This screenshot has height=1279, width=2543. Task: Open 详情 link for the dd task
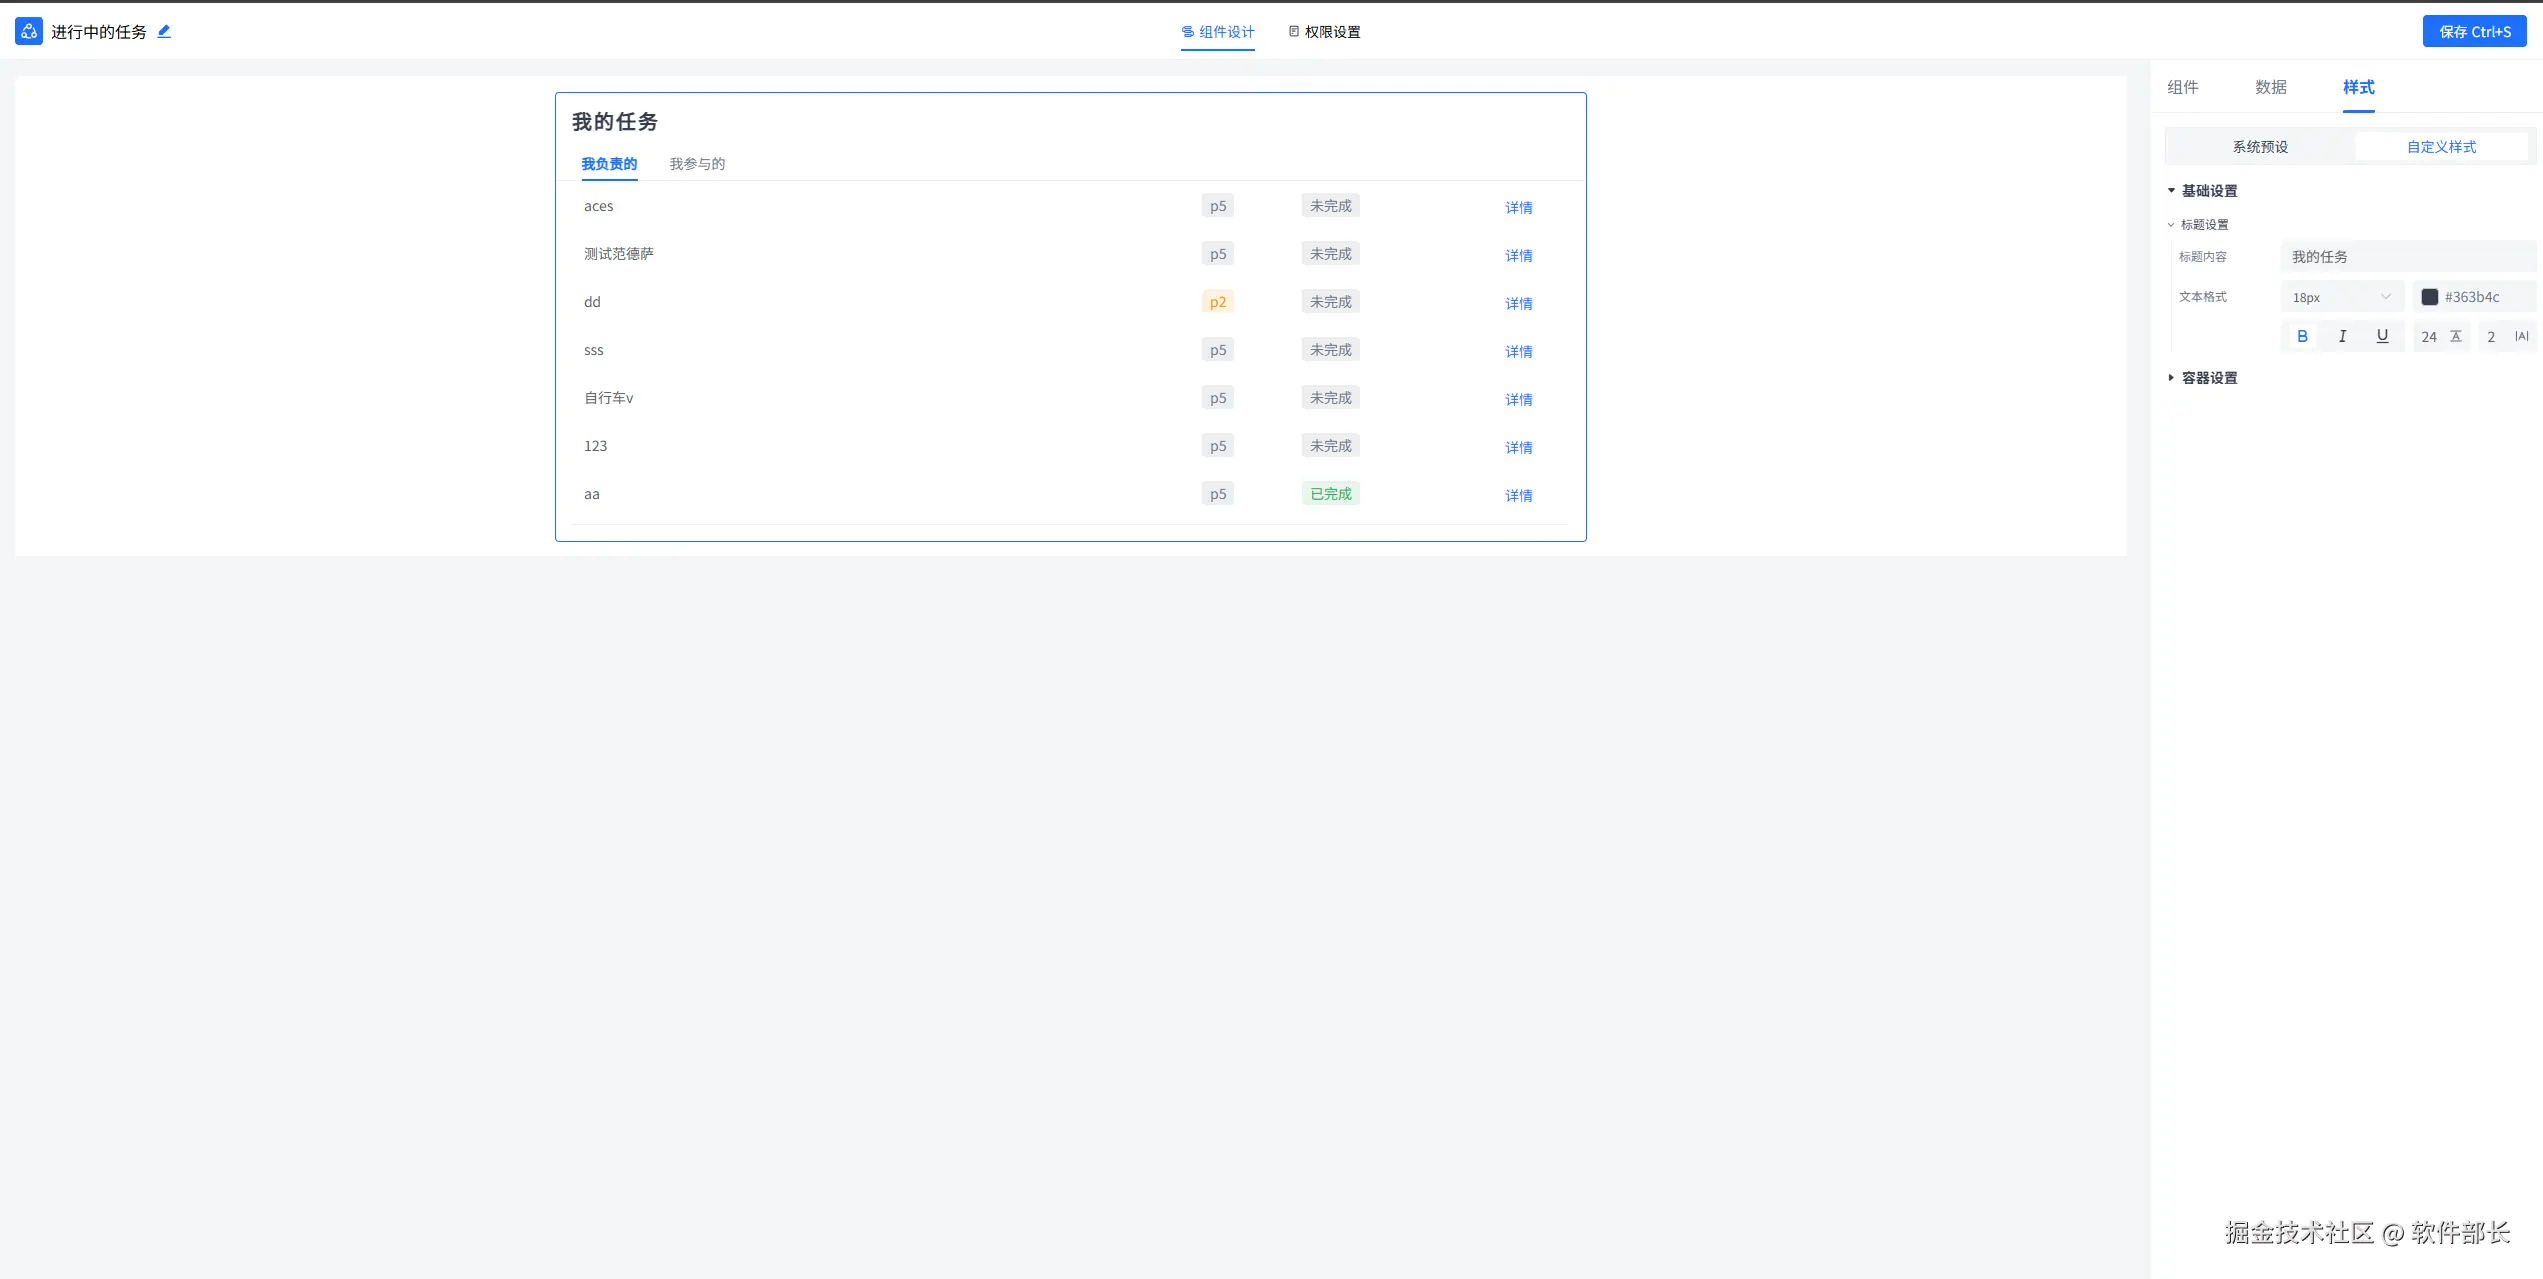[x=1518, y=303]
